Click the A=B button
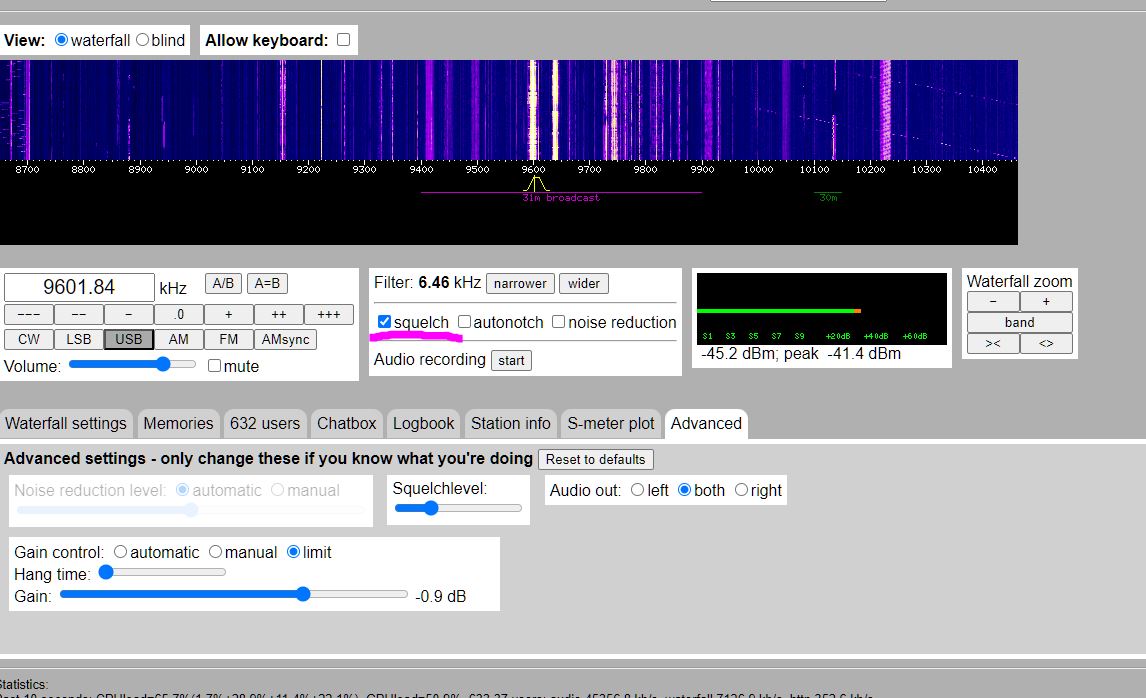 [267, 284]
